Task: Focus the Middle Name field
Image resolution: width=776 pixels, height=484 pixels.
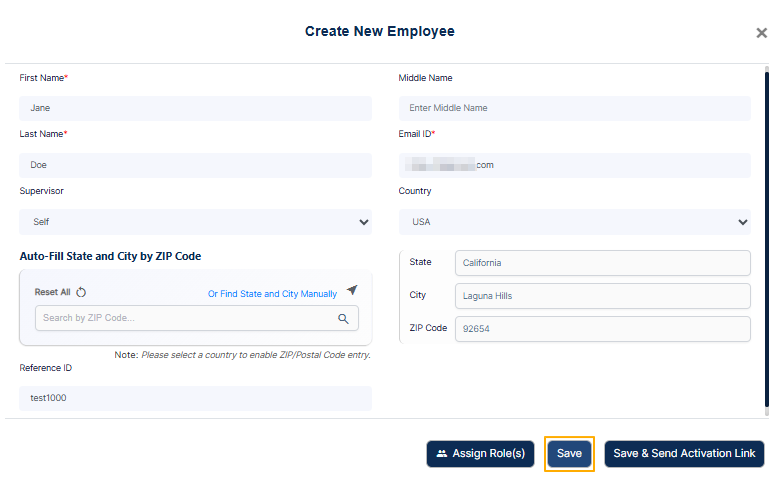Action: pos(575,108)
